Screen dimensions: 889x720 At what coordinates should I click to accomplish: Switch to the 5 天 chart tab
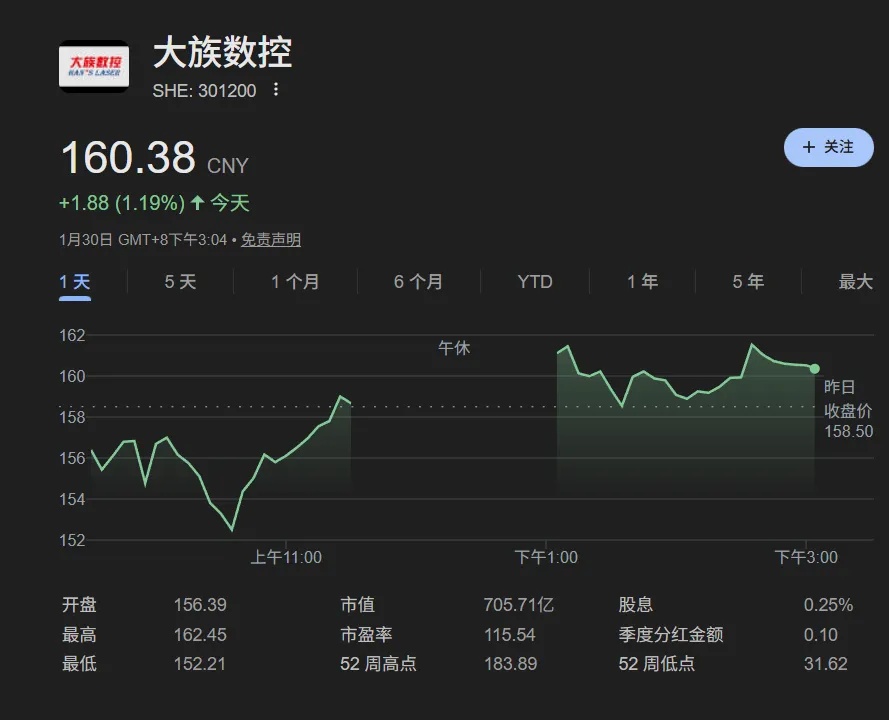click(180, 282)
